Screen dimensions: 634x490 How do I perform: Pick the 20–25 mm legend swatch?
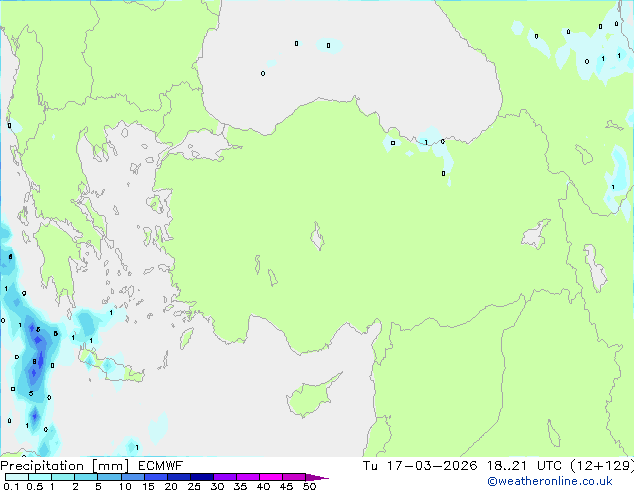[179, 477]
